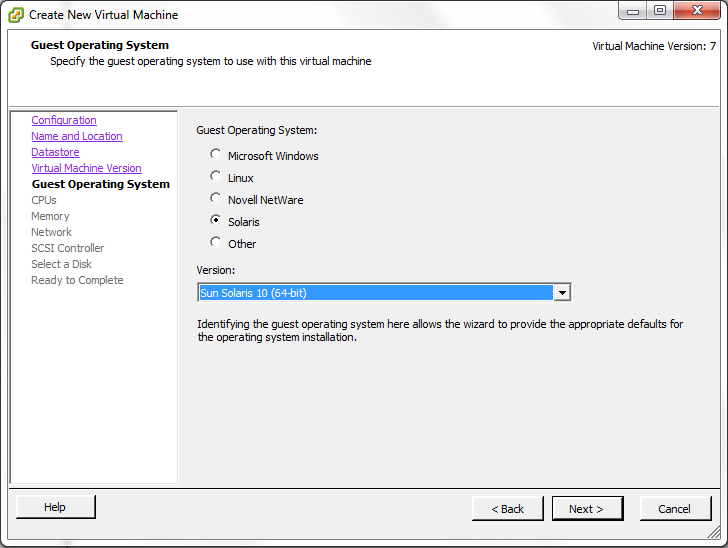
Task: Click the Virtual Machine Version: 7 text
Action: [654, 46]
